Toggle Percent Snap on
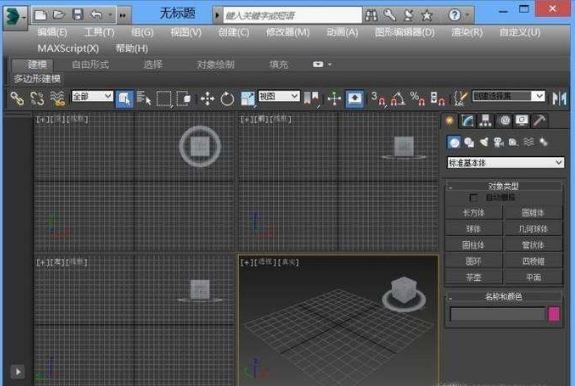575x386 pixels. pyautogui.click(x=418, y=98)
